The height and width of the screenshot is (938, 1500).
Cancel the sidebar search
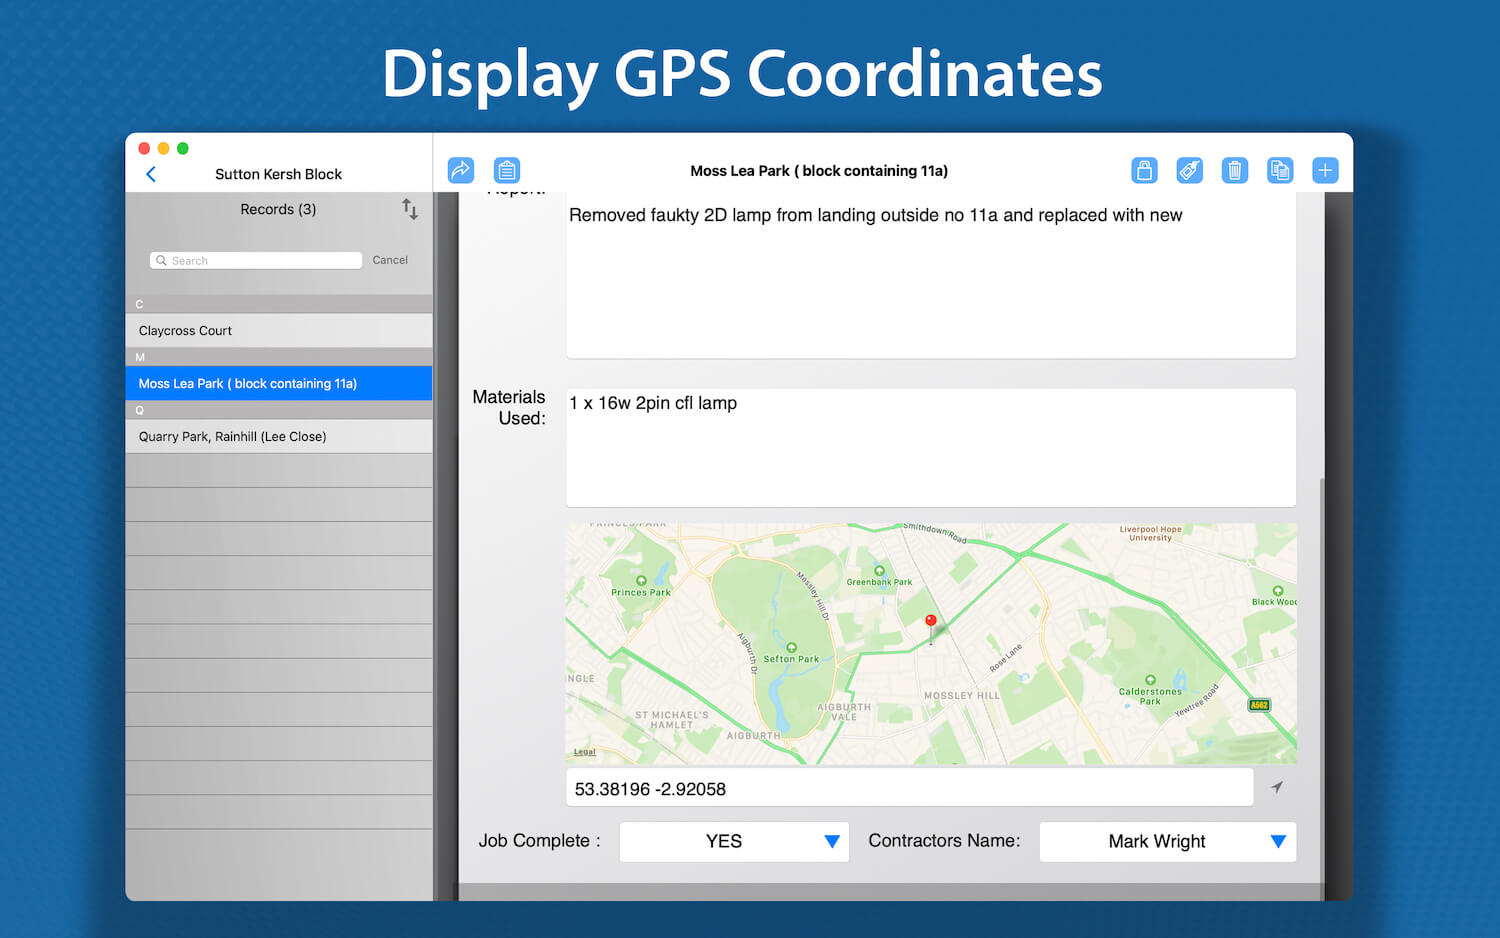pyautogui.click(x=390, y=260)
